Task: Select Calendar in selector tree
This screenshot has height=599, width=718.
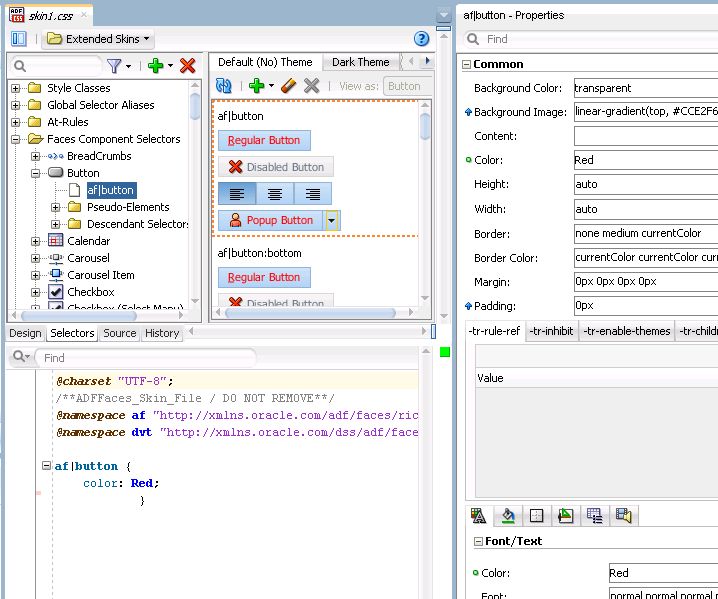Action: (88, 241)
